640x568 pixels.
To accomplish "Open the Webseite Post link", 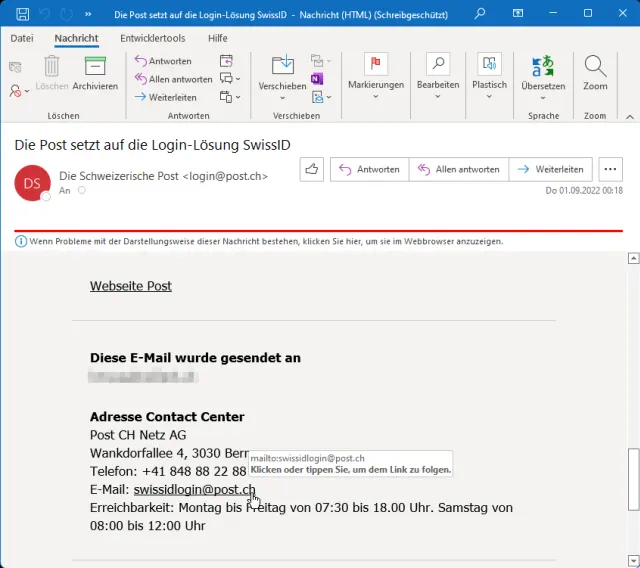I will coord(131,286).
